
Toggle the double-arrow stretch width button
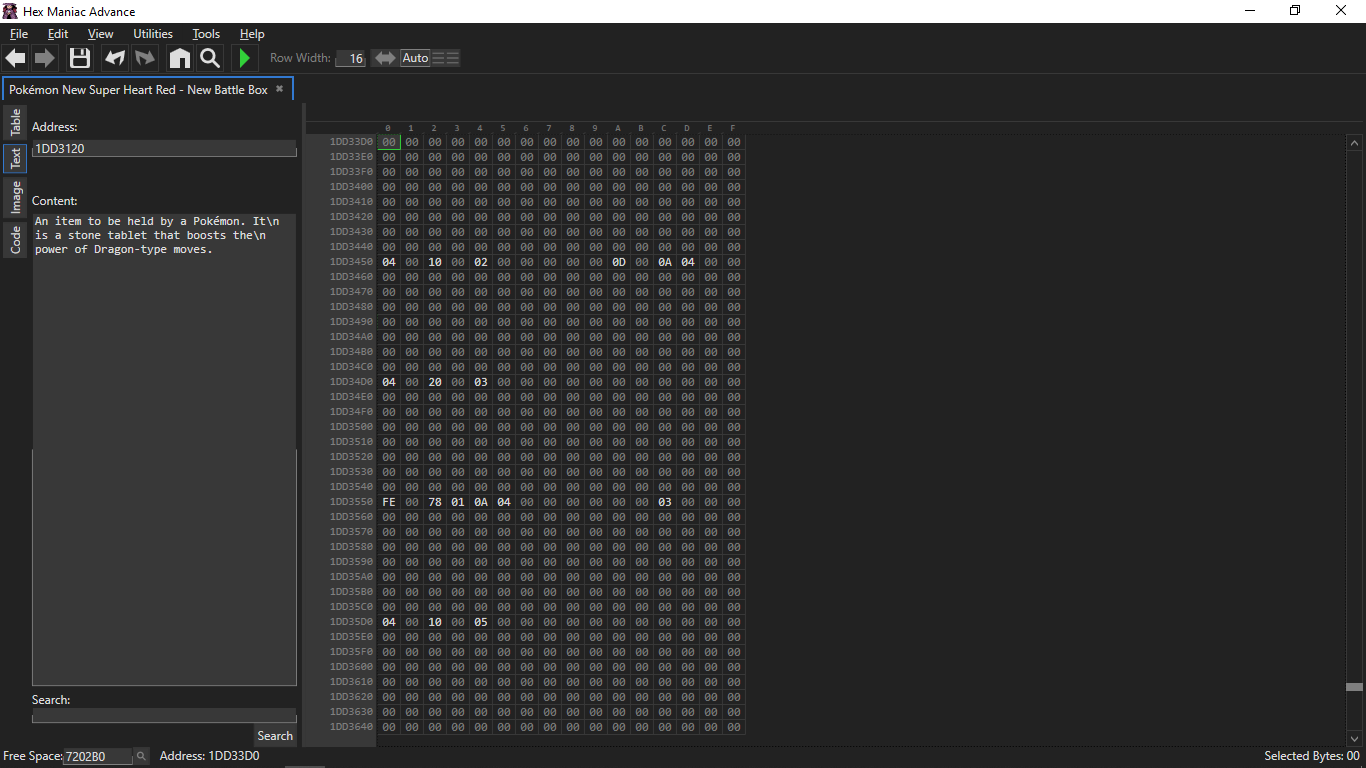384,58
